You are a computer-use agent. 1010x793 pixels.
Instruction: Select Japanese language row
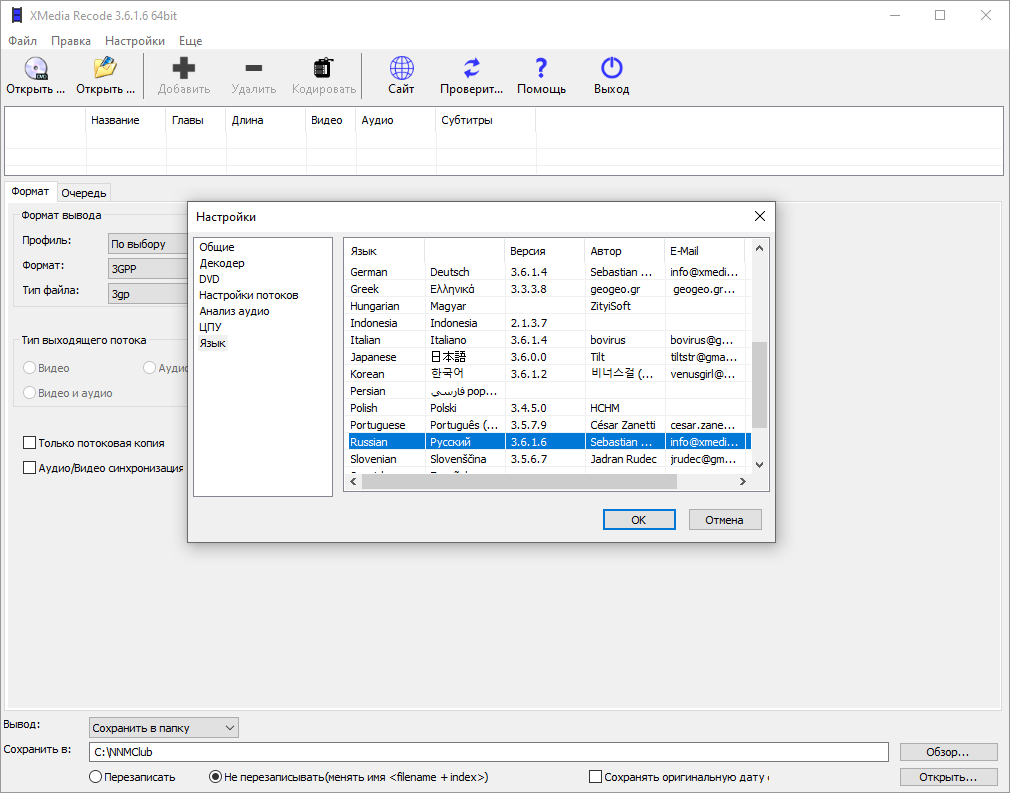point(548,357)
